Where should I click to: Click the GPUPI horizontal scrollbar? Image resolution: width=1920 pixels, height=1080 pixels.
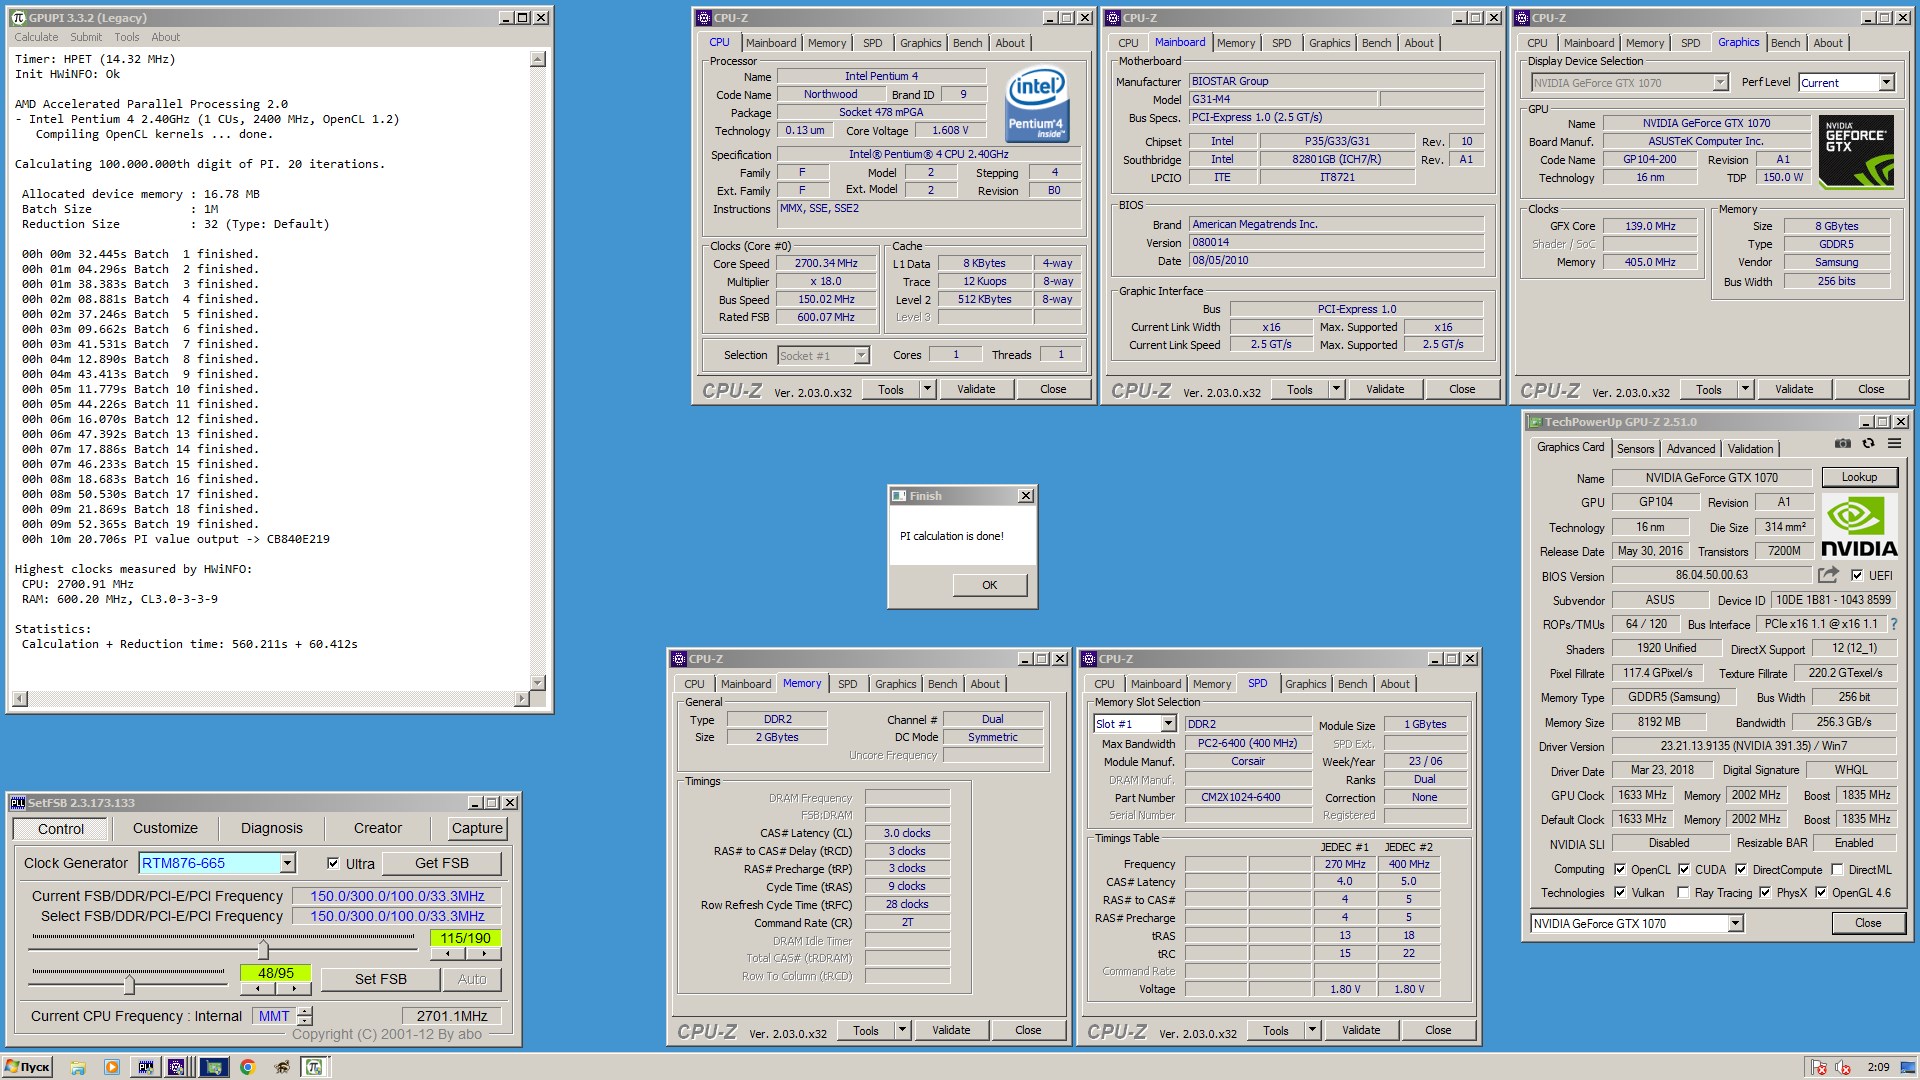pyautogui.click(x=270, y=699)
